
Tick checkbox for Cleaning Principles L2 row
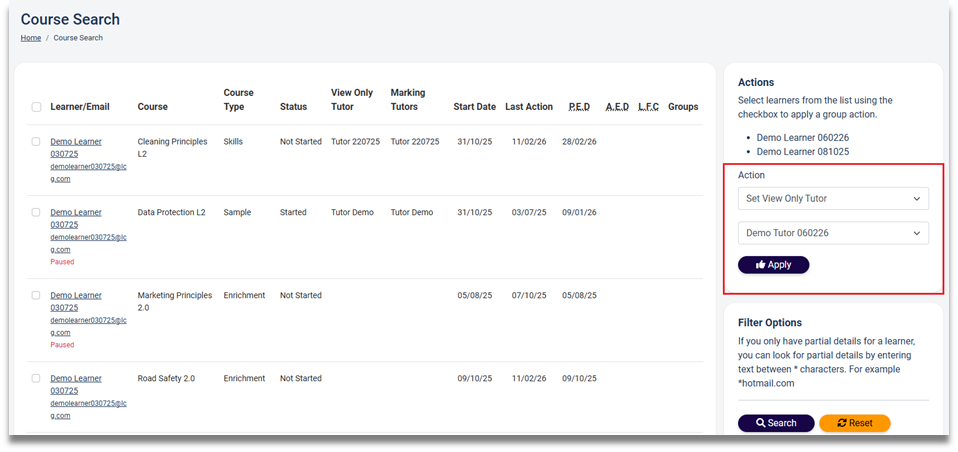(x=36, y=142)
